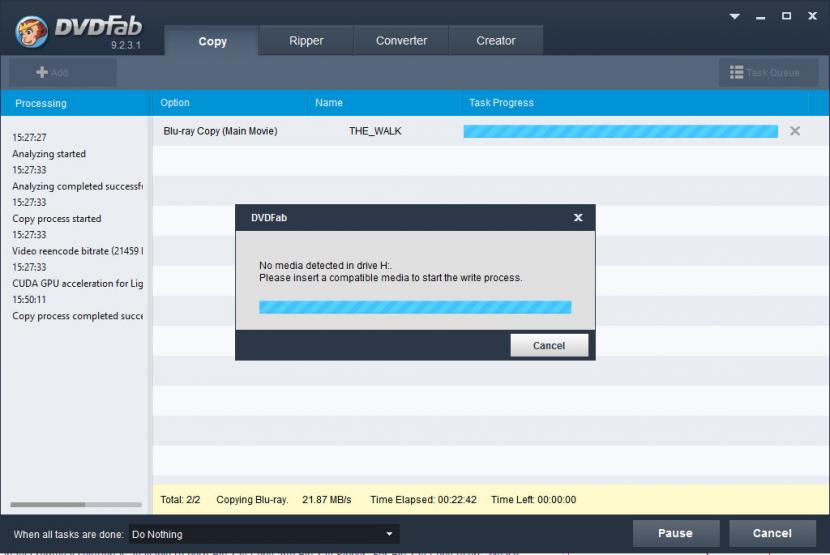Image resolution: width=830 pixels, height=555 pixels.
Task: Click the DVDFab monkey logo icon
Action: coord(32,32)
